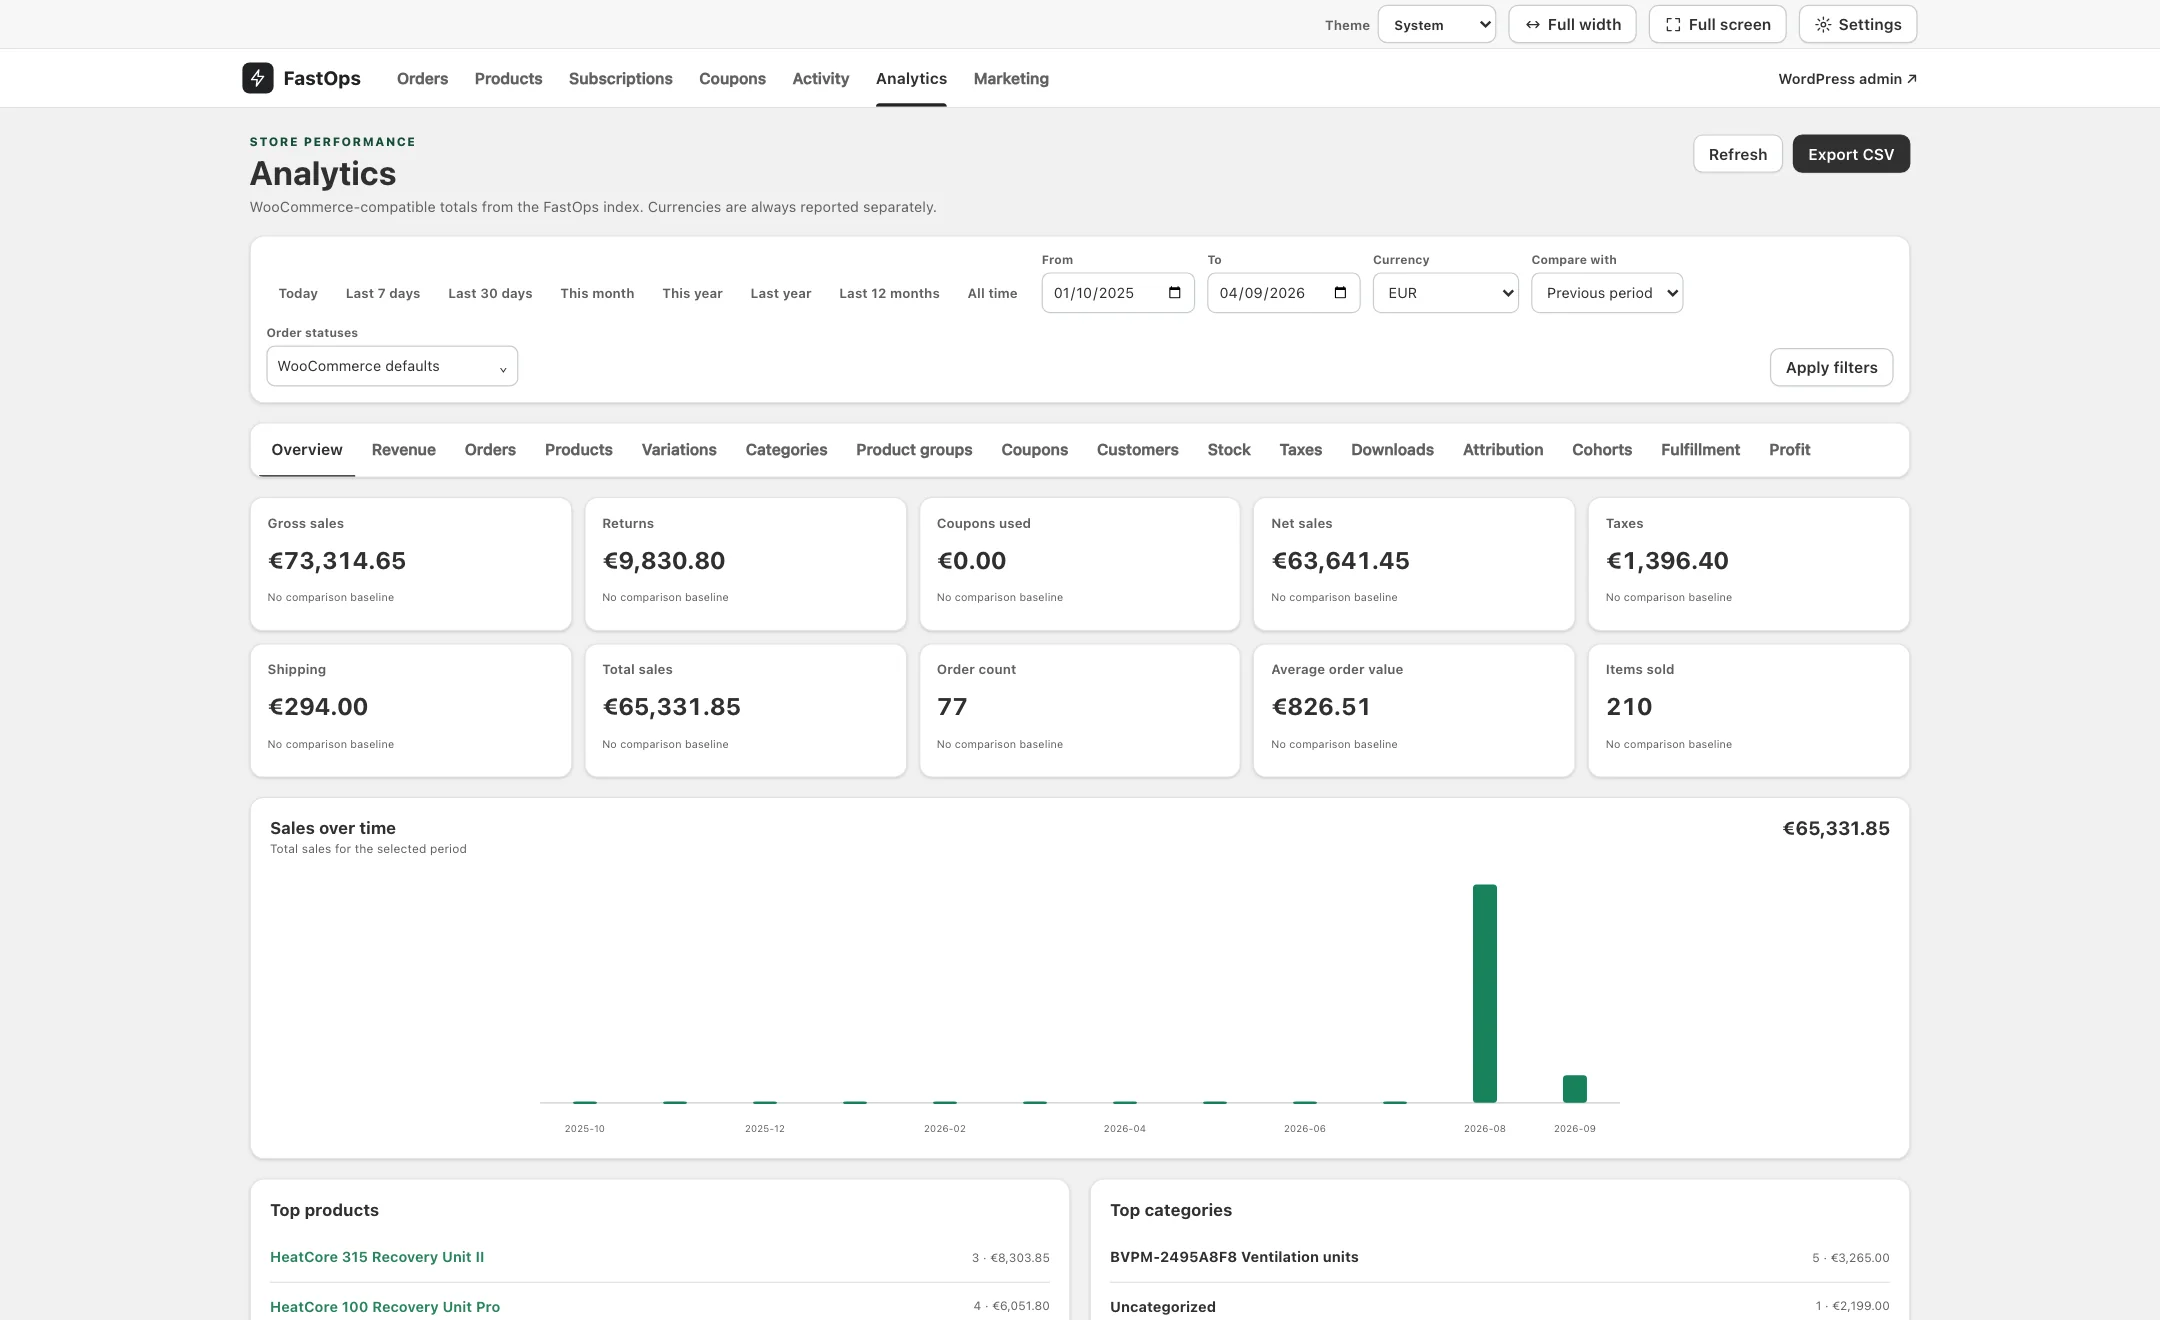2160x1320 pixels.
Task: Select the This month preset
Action: (x=597, y=293)
